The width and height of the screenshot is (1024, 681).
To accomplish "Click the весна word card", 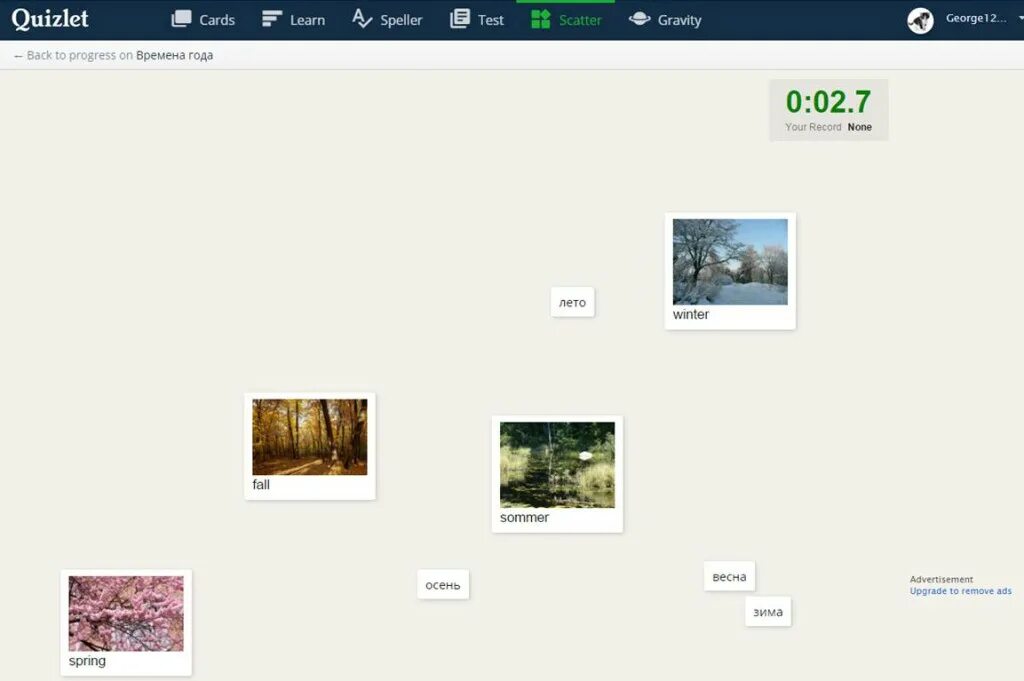I will 728,576.
